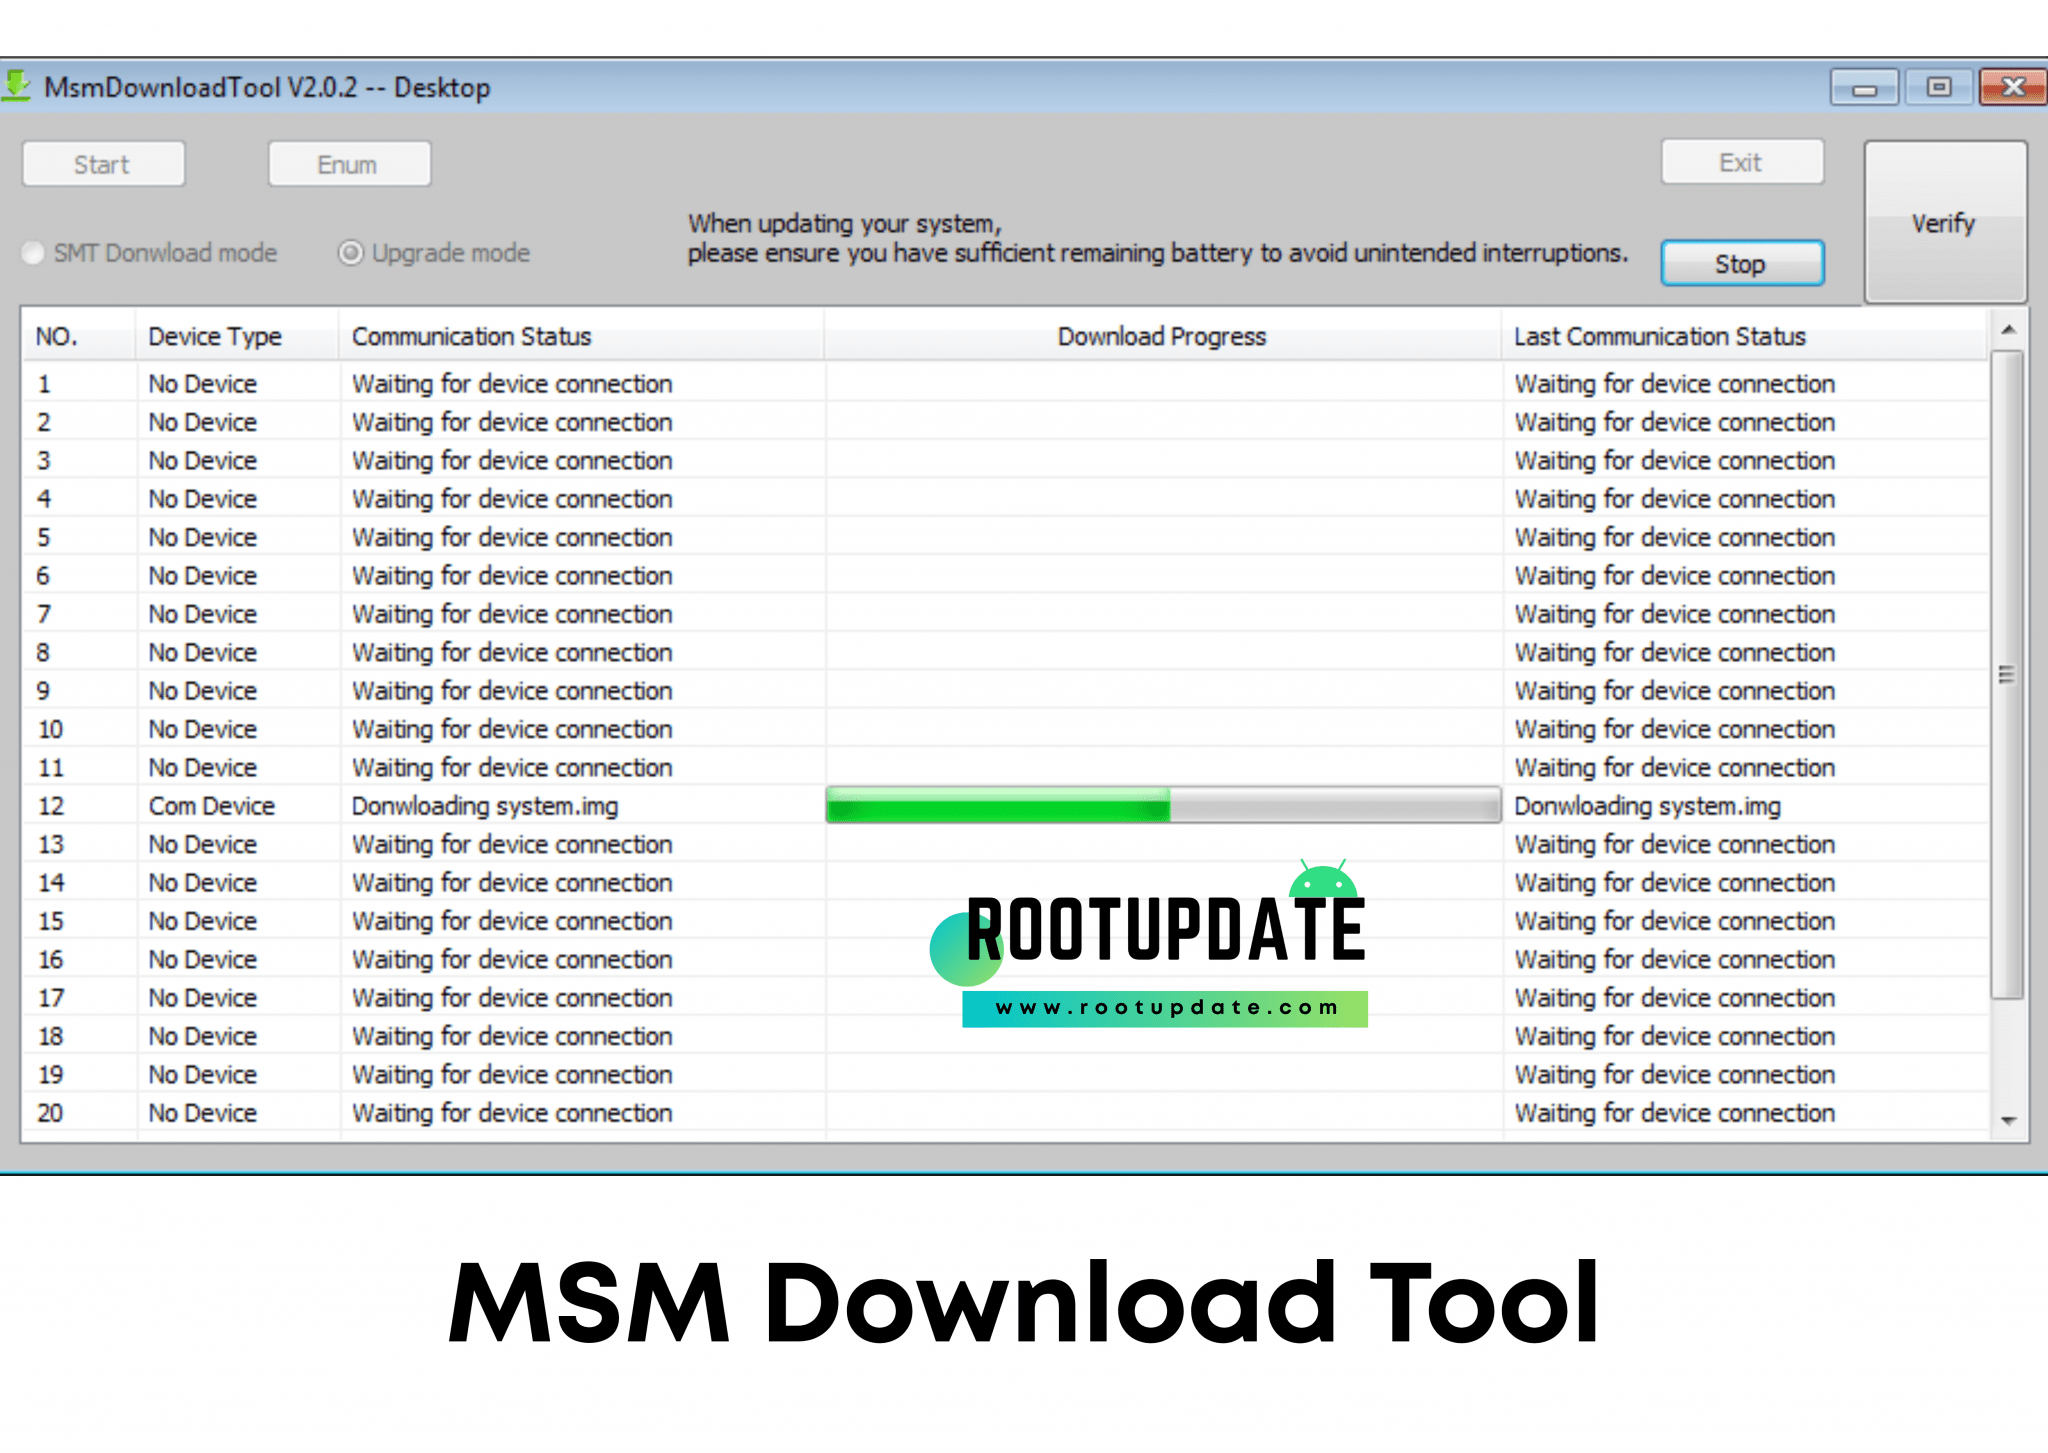The height and width of the screenshot is (1453, 2048).
Task: Click 'No Device' in row 11
Action: coord(203,767)
